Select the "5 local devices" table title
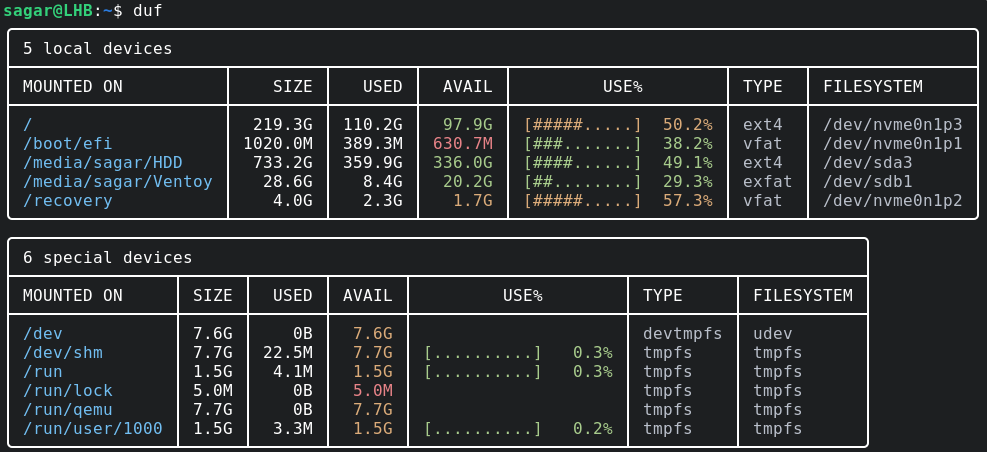The width and height of the screenshot is (987, 452). (97, 48)
